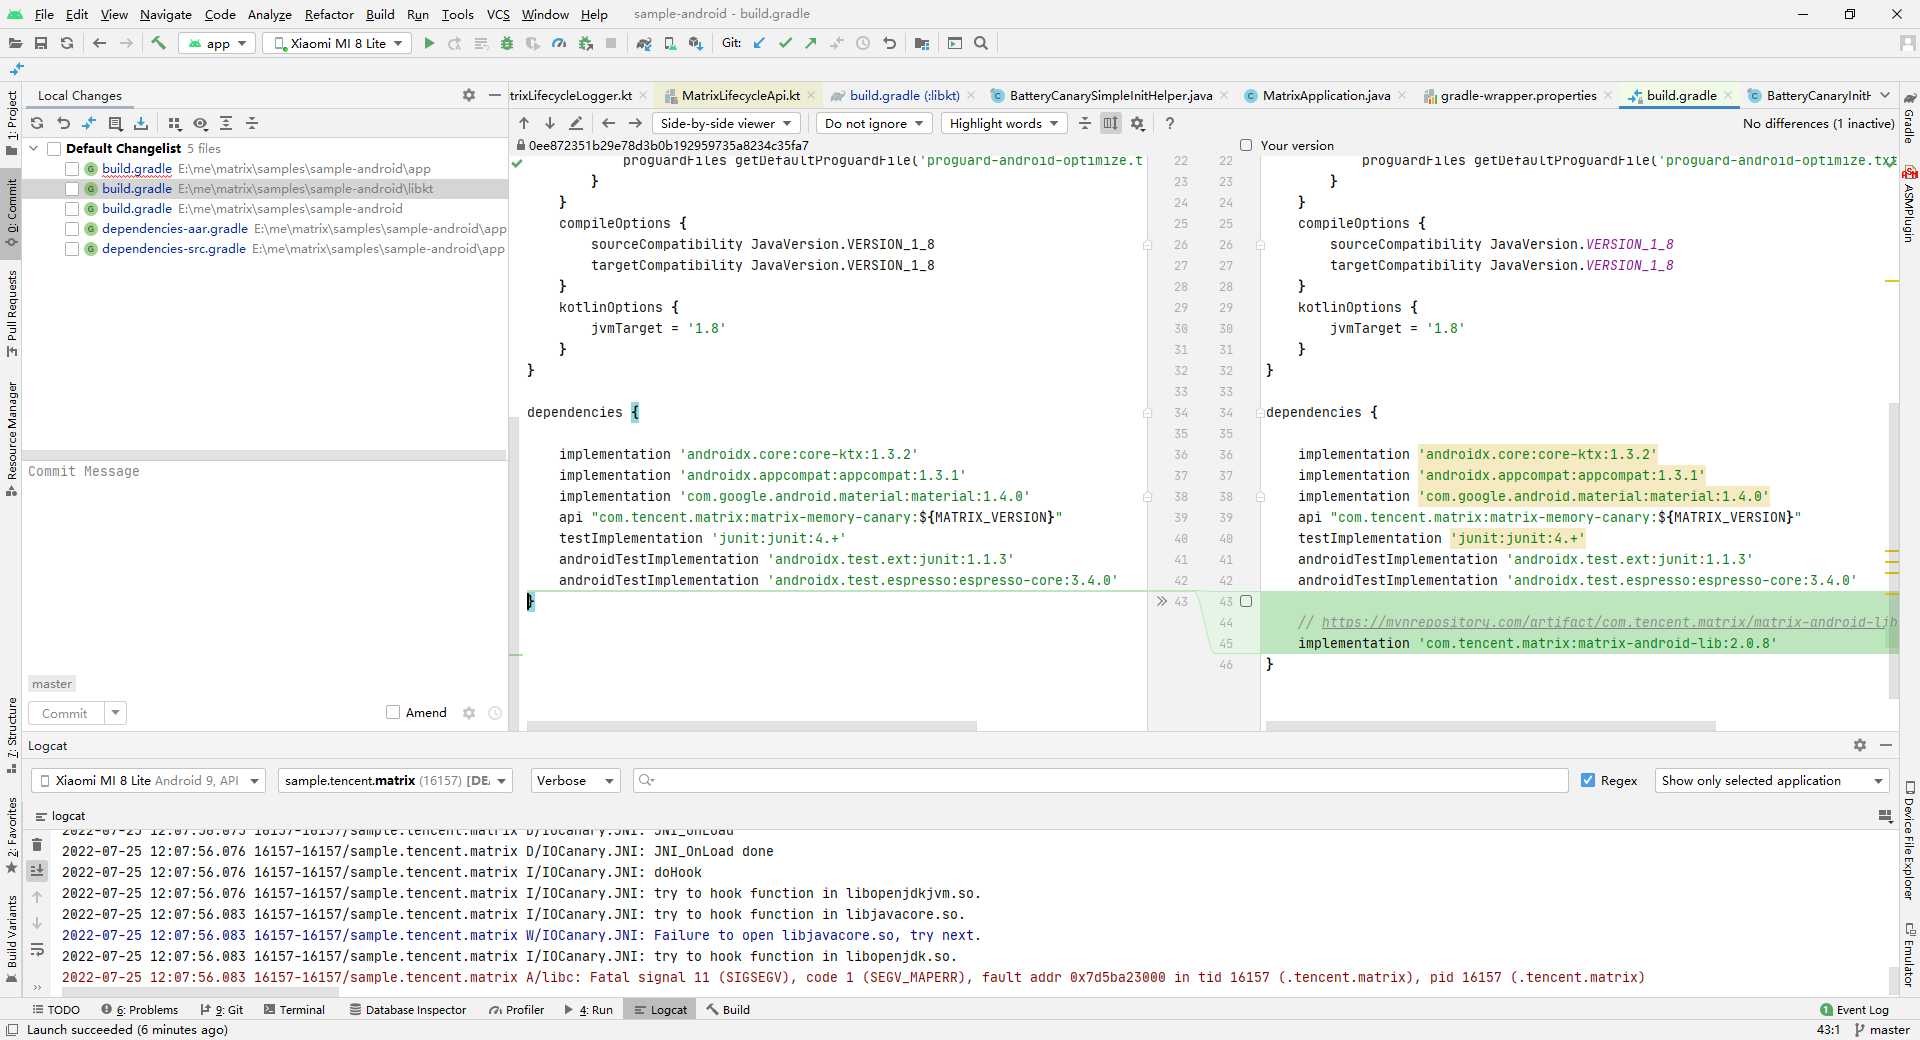
Task: Open the Refactor menu
Action: 329,14
